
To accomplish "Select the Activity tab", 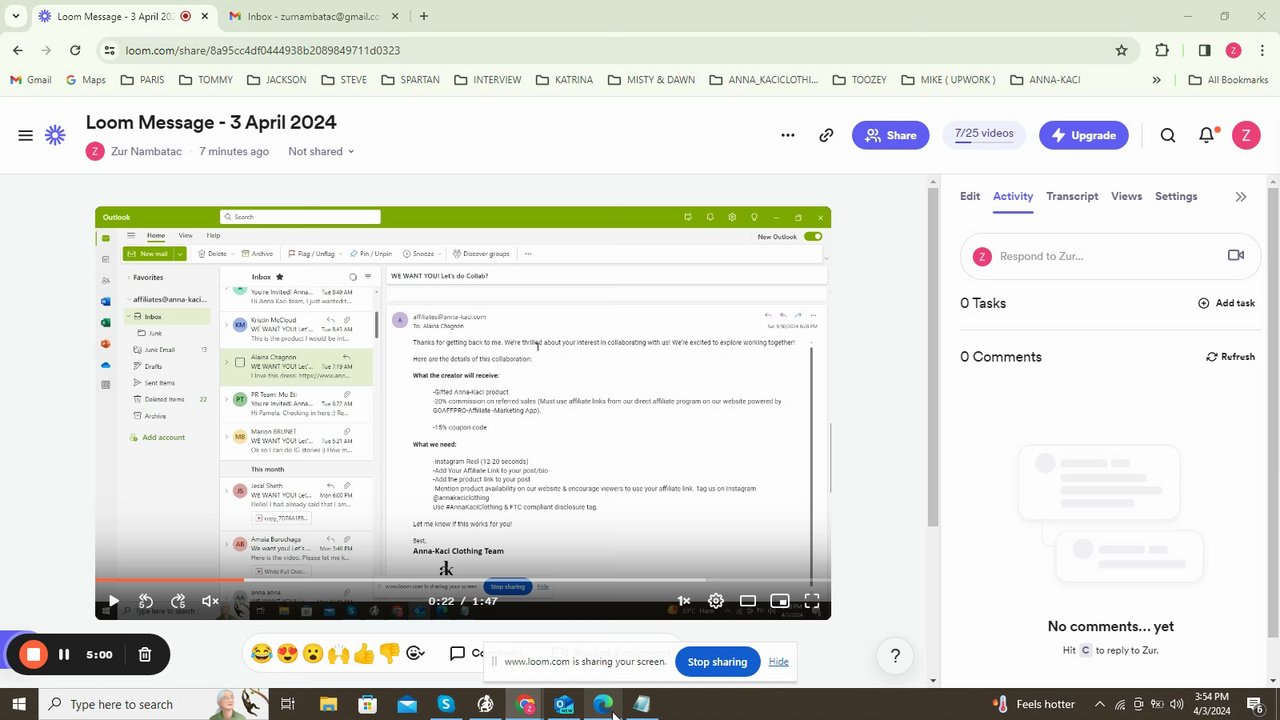I will click(1013, 196).
